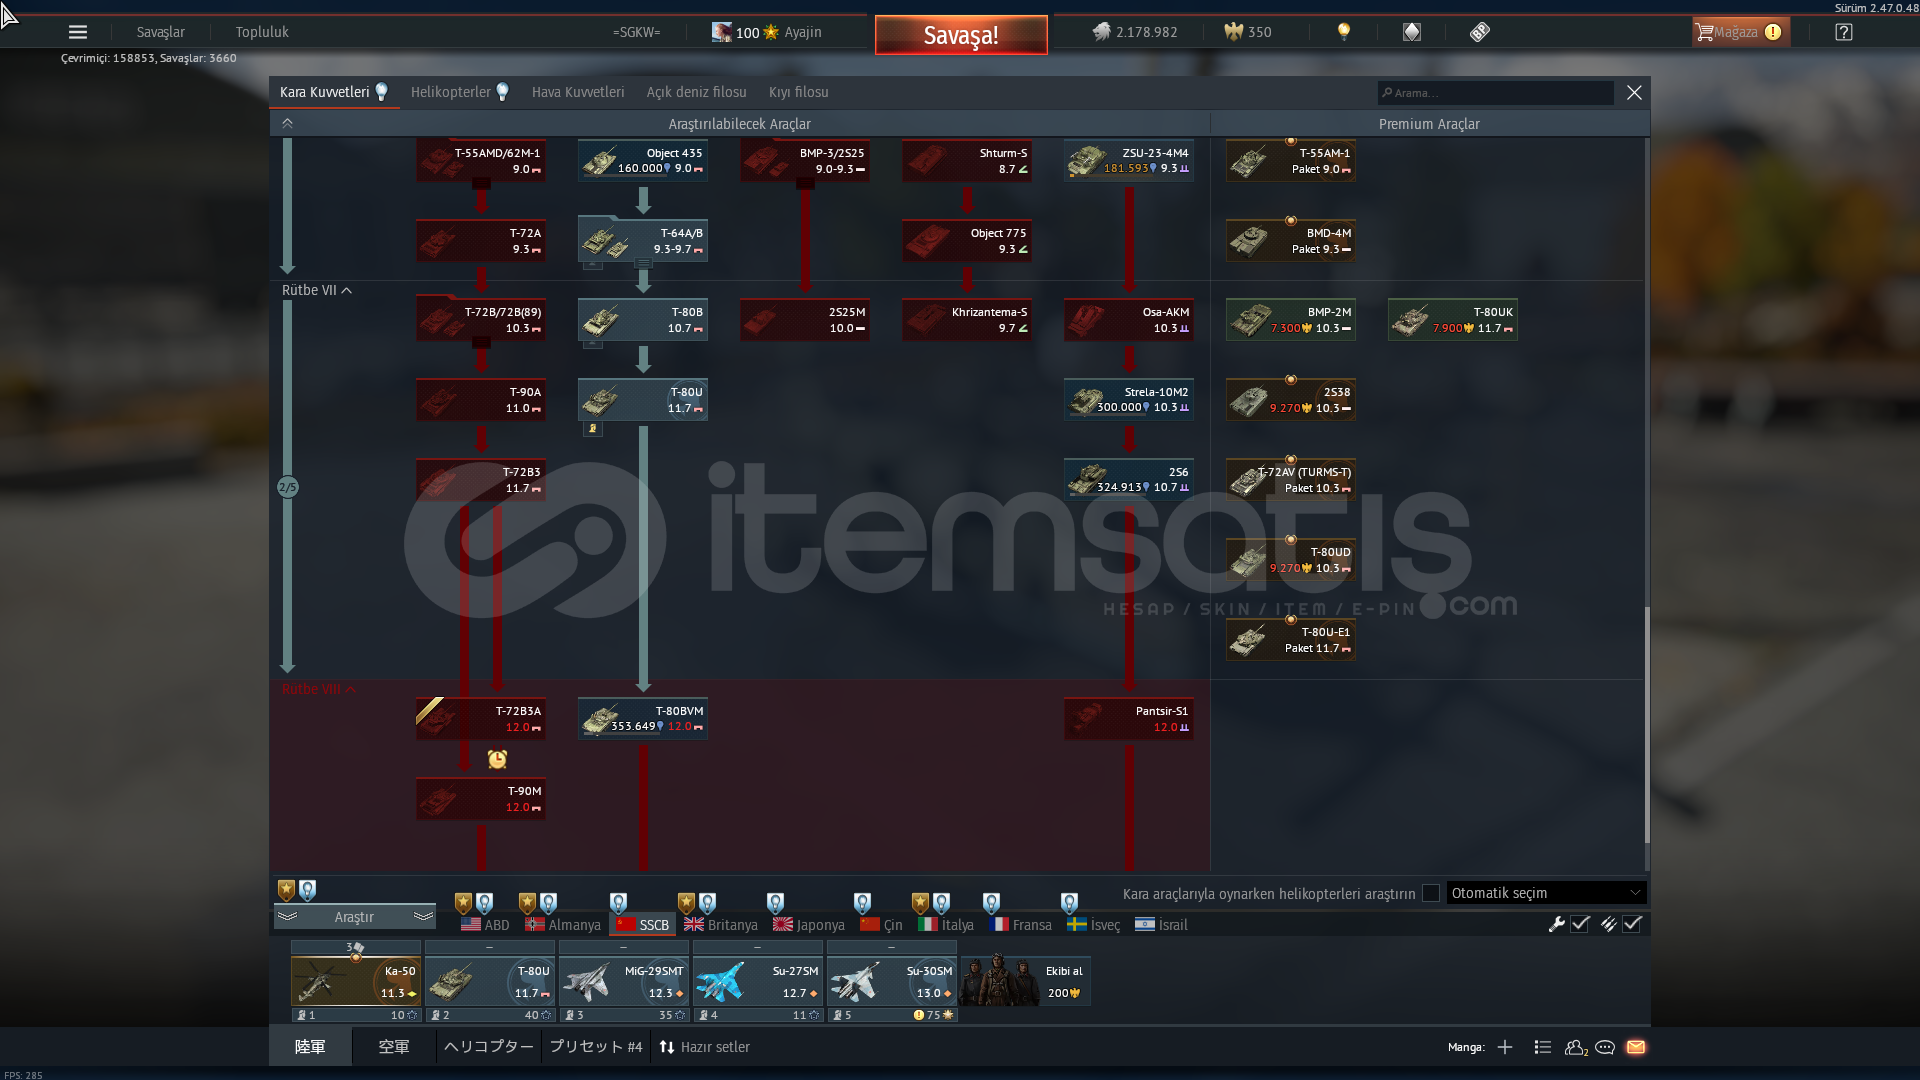The width and height of the screenshot is (1920, 1080).
Task: Select the T-80BVM research card
Action: point(643,719)
